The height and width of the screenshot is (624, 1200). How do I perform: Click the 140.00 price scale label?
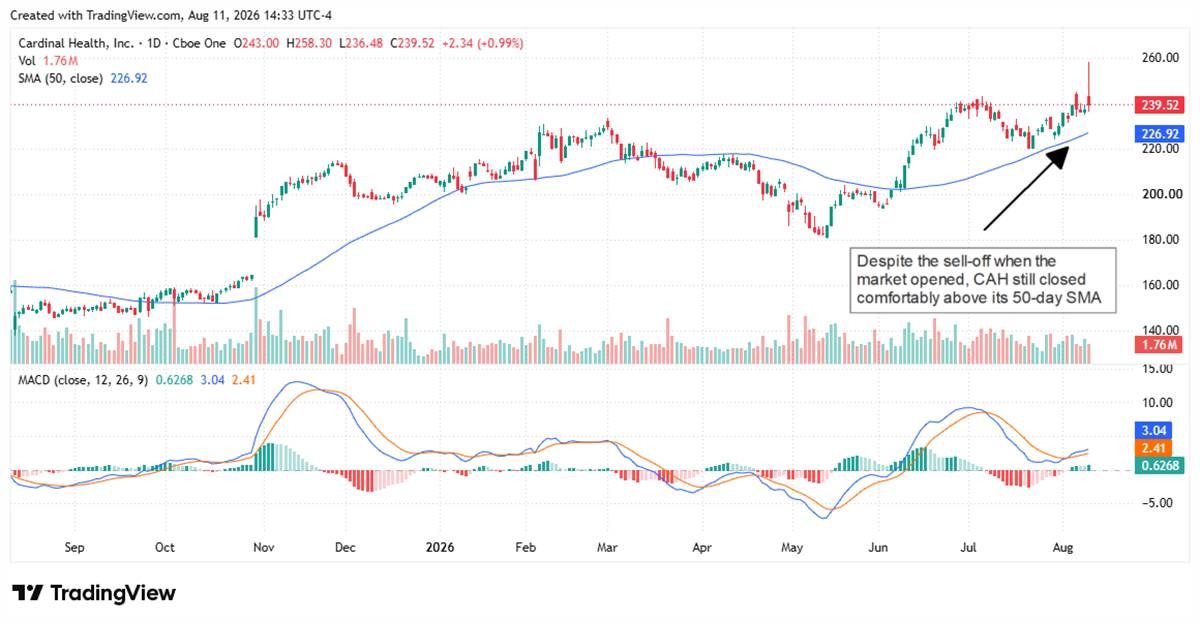point(1160,330)
